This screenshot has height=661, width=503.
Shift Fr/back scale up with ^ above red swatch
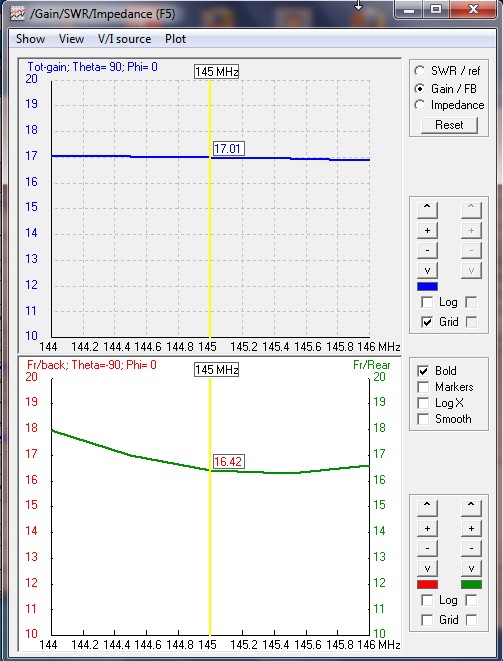[427, 508]
